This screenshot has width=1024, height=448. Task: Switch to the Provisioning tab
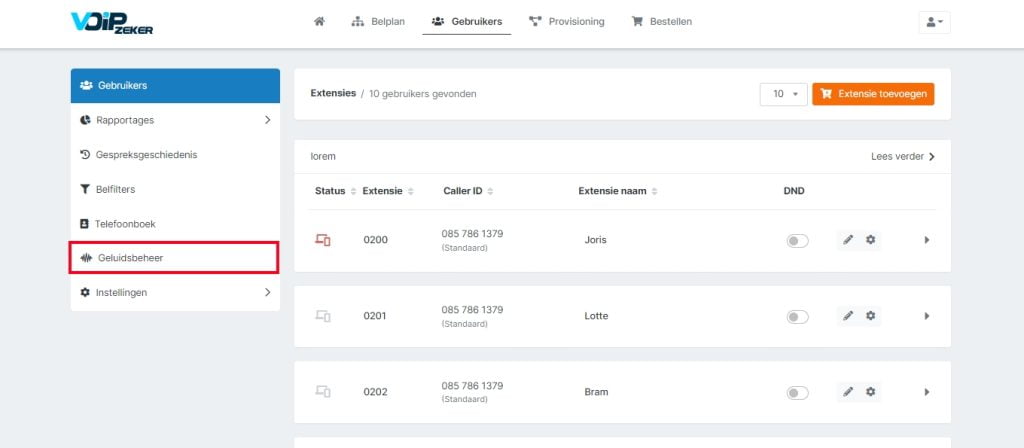click(567, 22)
